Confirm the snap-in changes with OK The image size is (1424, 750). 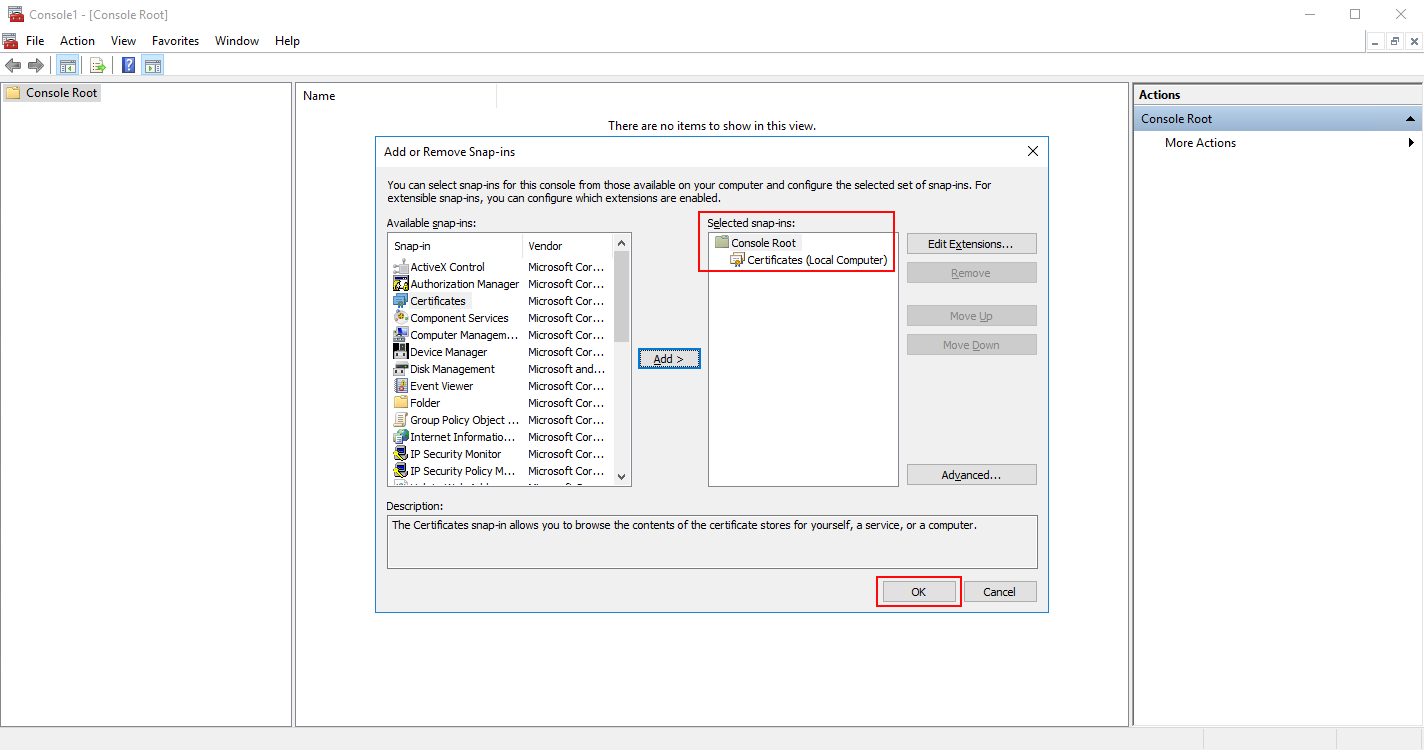(918, 591)
